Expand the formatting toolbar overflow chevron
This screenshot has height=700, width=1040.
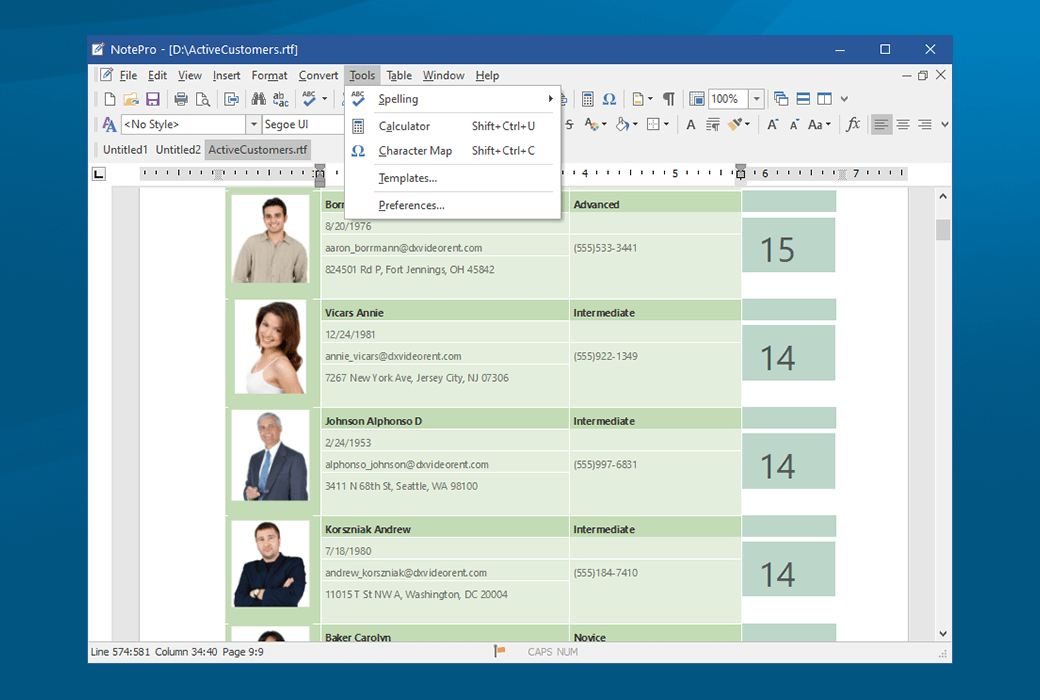point(944,125)
